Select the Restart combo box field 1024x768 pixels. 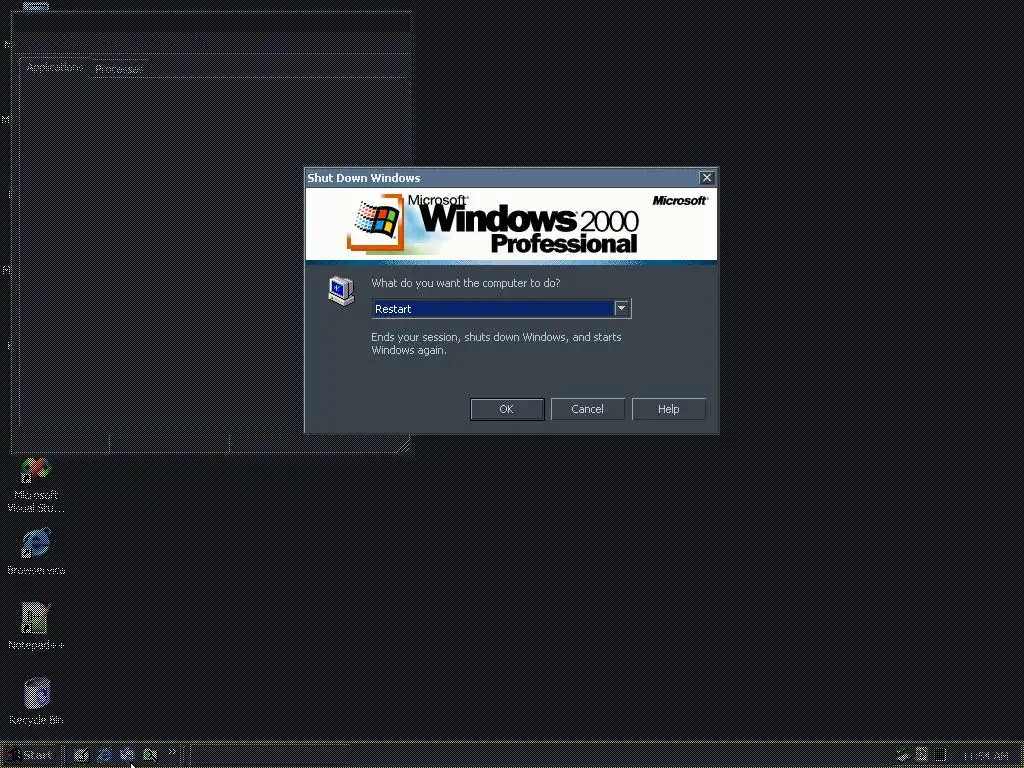[501, 308]
